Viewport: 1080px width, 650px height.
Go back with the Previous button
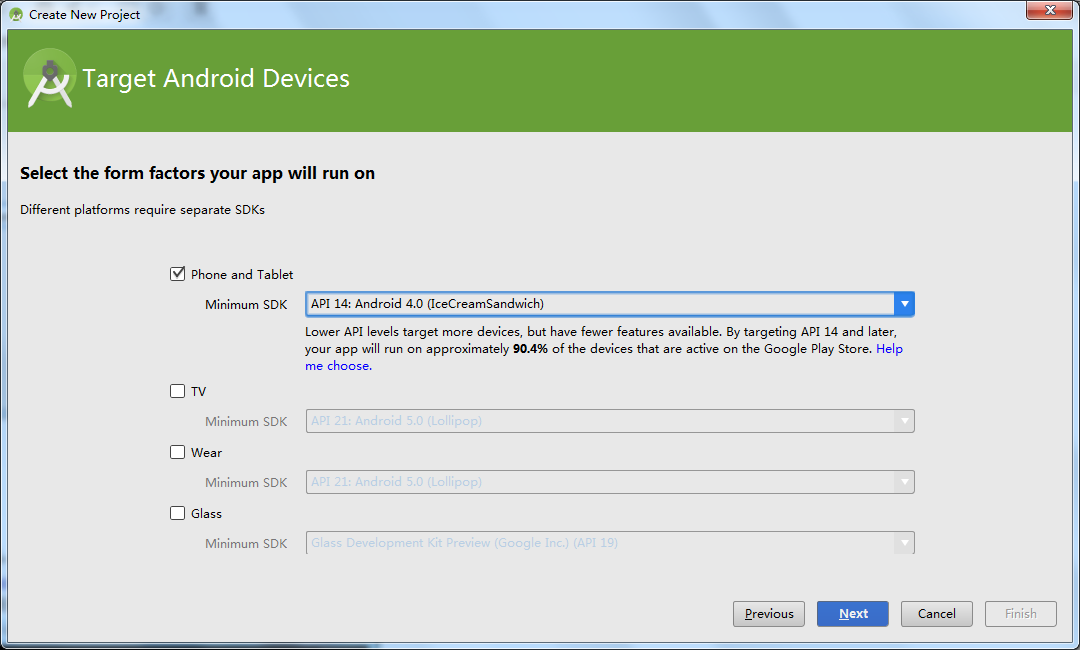pyautogui.click(x=769, y=614)
